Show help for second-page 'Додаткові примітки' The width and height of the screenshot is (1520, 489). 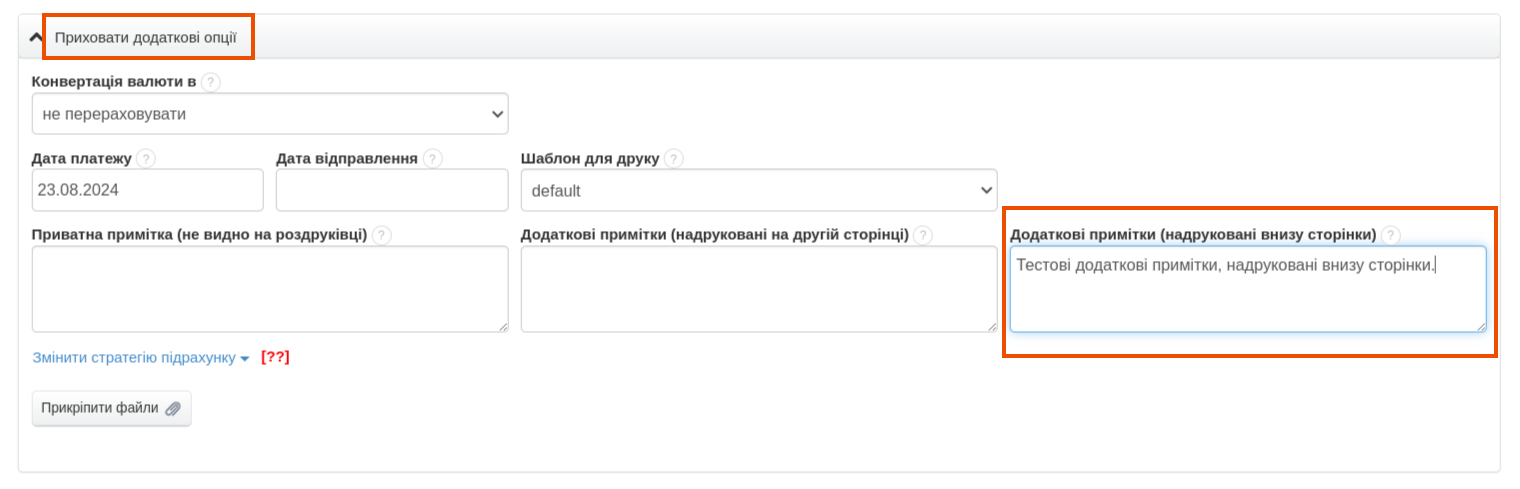(923, 235)
